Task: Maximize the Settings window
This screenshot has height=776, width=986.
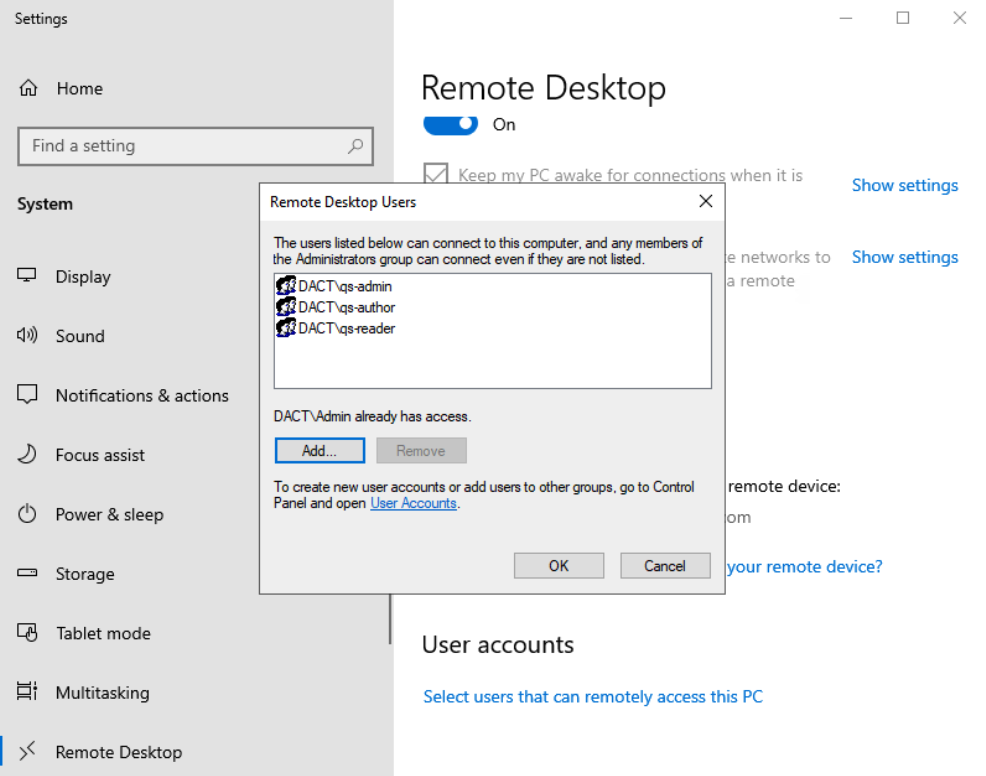Action: 903,18
